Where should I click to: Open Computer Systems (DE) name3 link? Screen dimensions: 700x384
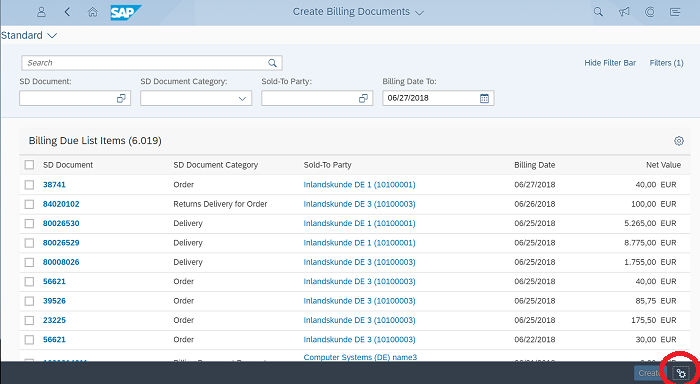[x=360, y=357]
